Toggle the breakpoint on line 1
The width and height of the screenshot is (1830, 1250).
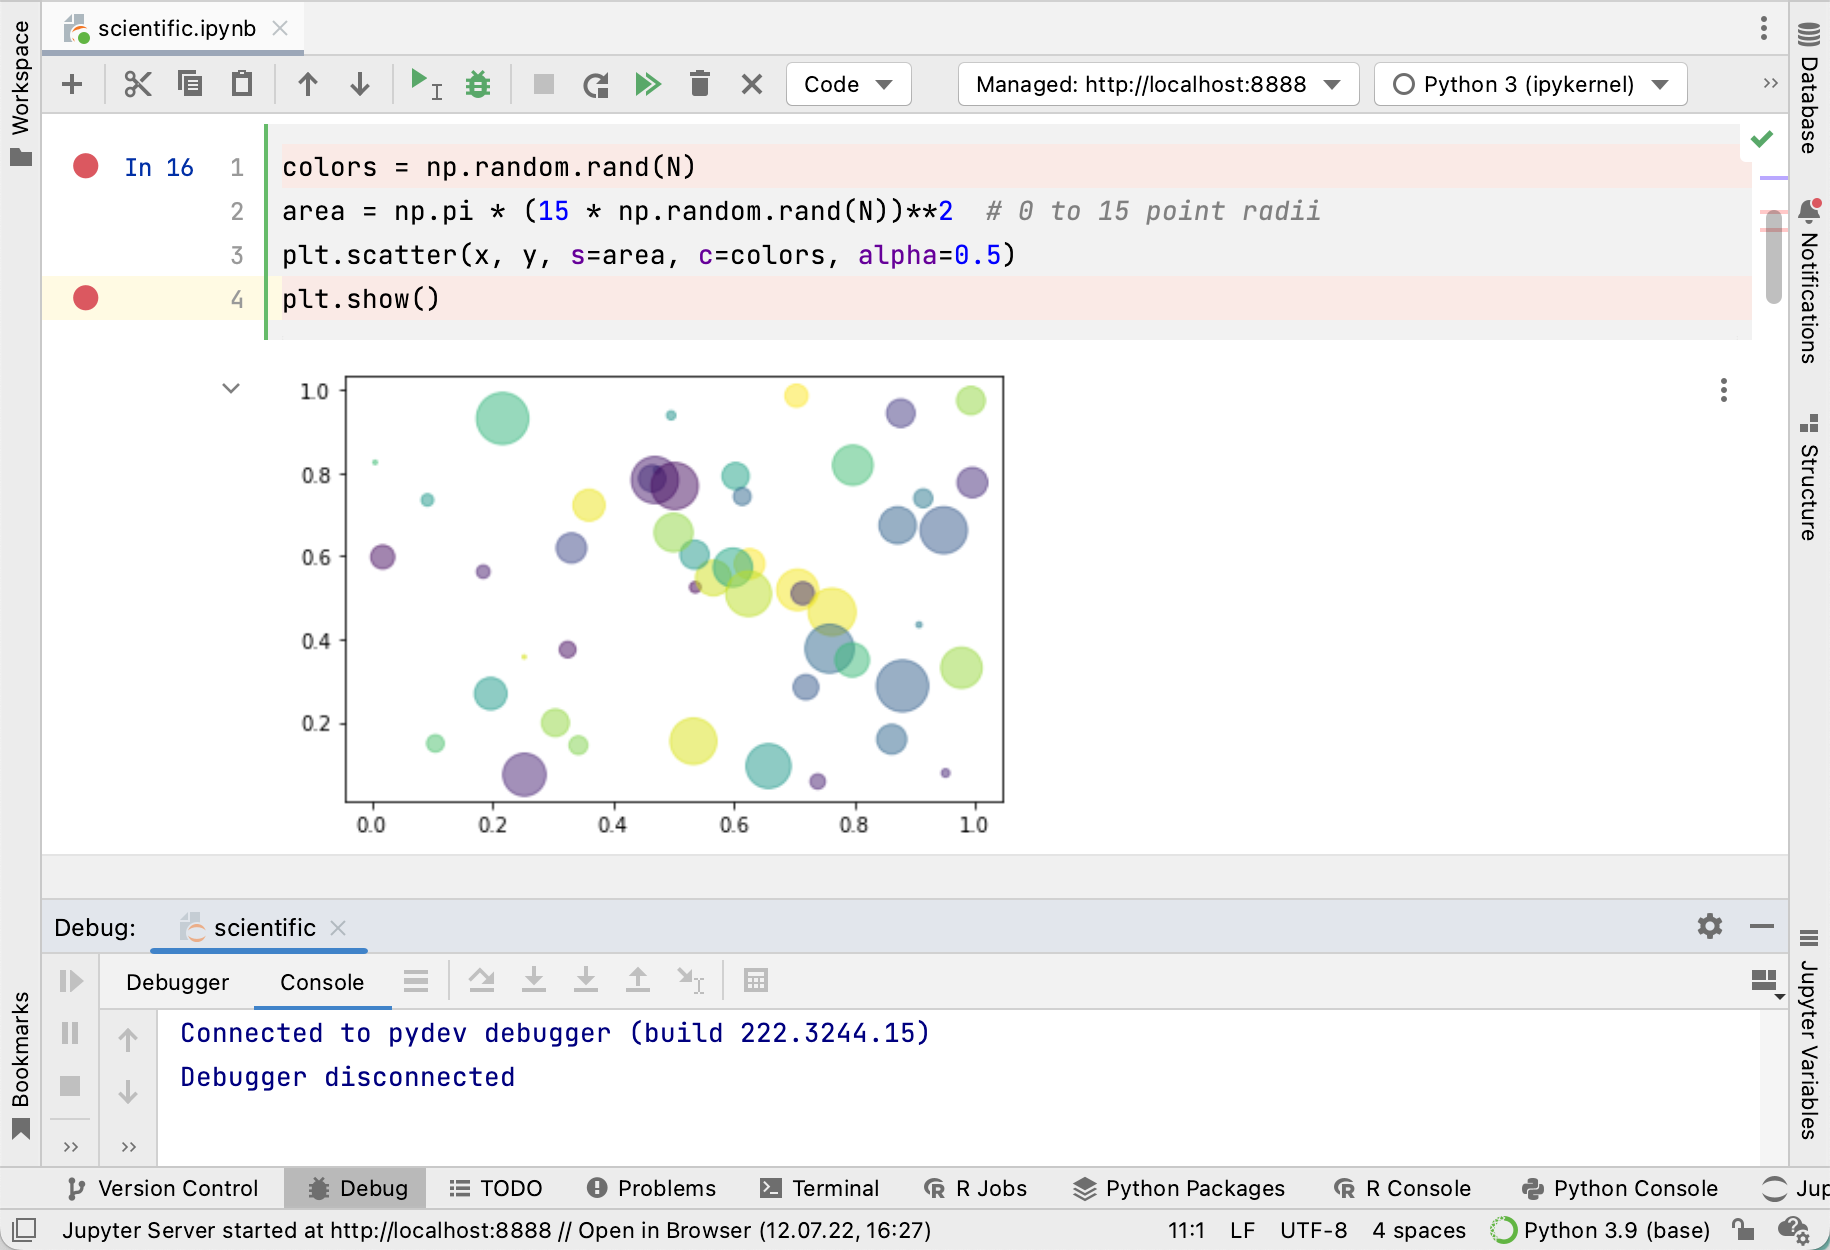pyautogui.click(x=86, y=166)
